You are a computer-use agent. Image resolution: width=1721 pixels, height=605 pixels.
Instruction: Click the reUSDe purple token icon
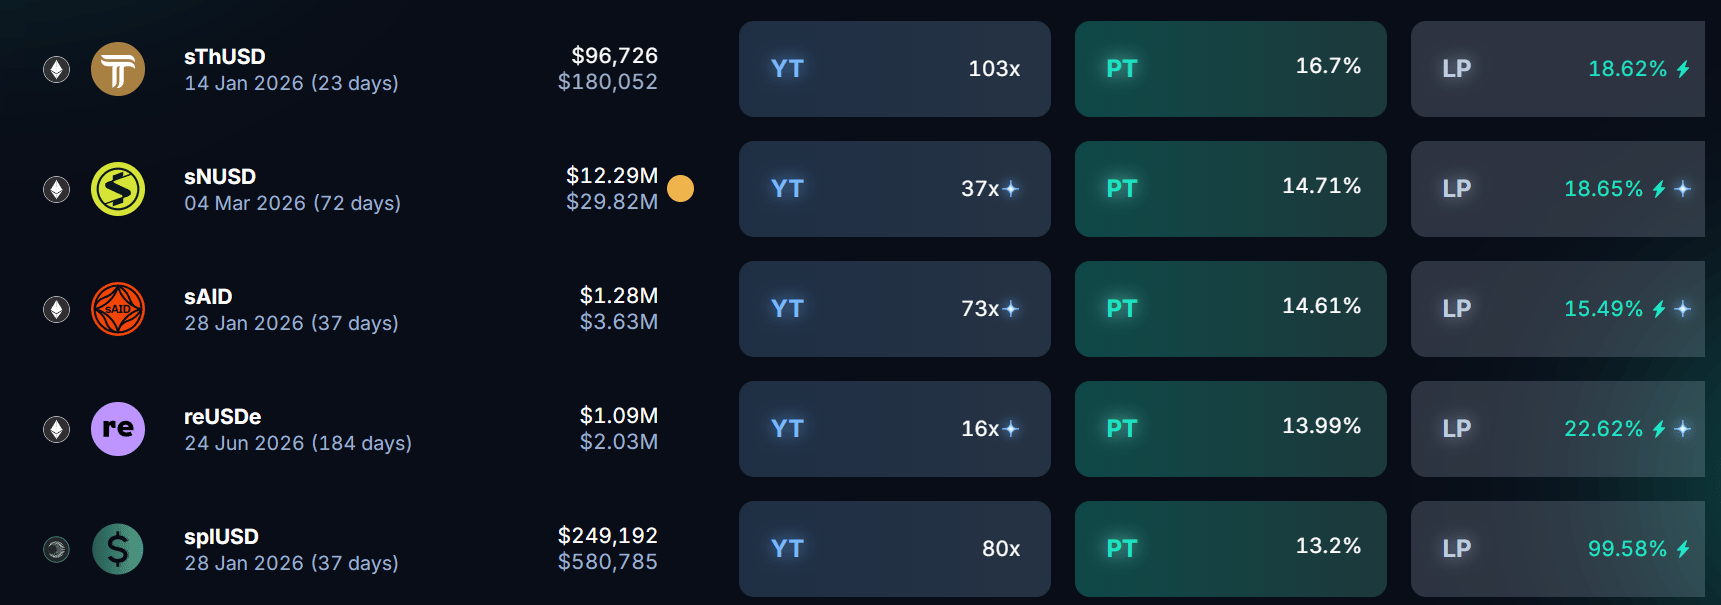click(118, 429)
